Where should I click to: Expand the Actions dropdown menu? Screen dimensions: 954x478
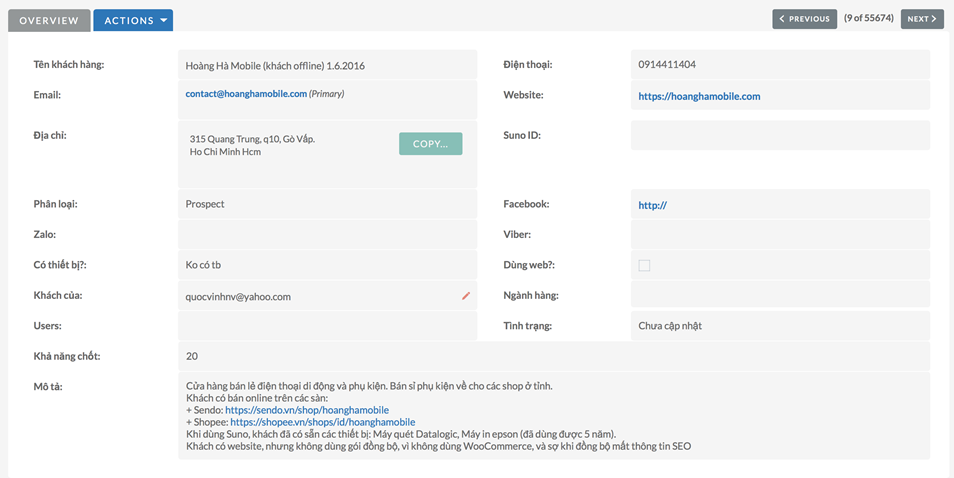pos(133,20)
